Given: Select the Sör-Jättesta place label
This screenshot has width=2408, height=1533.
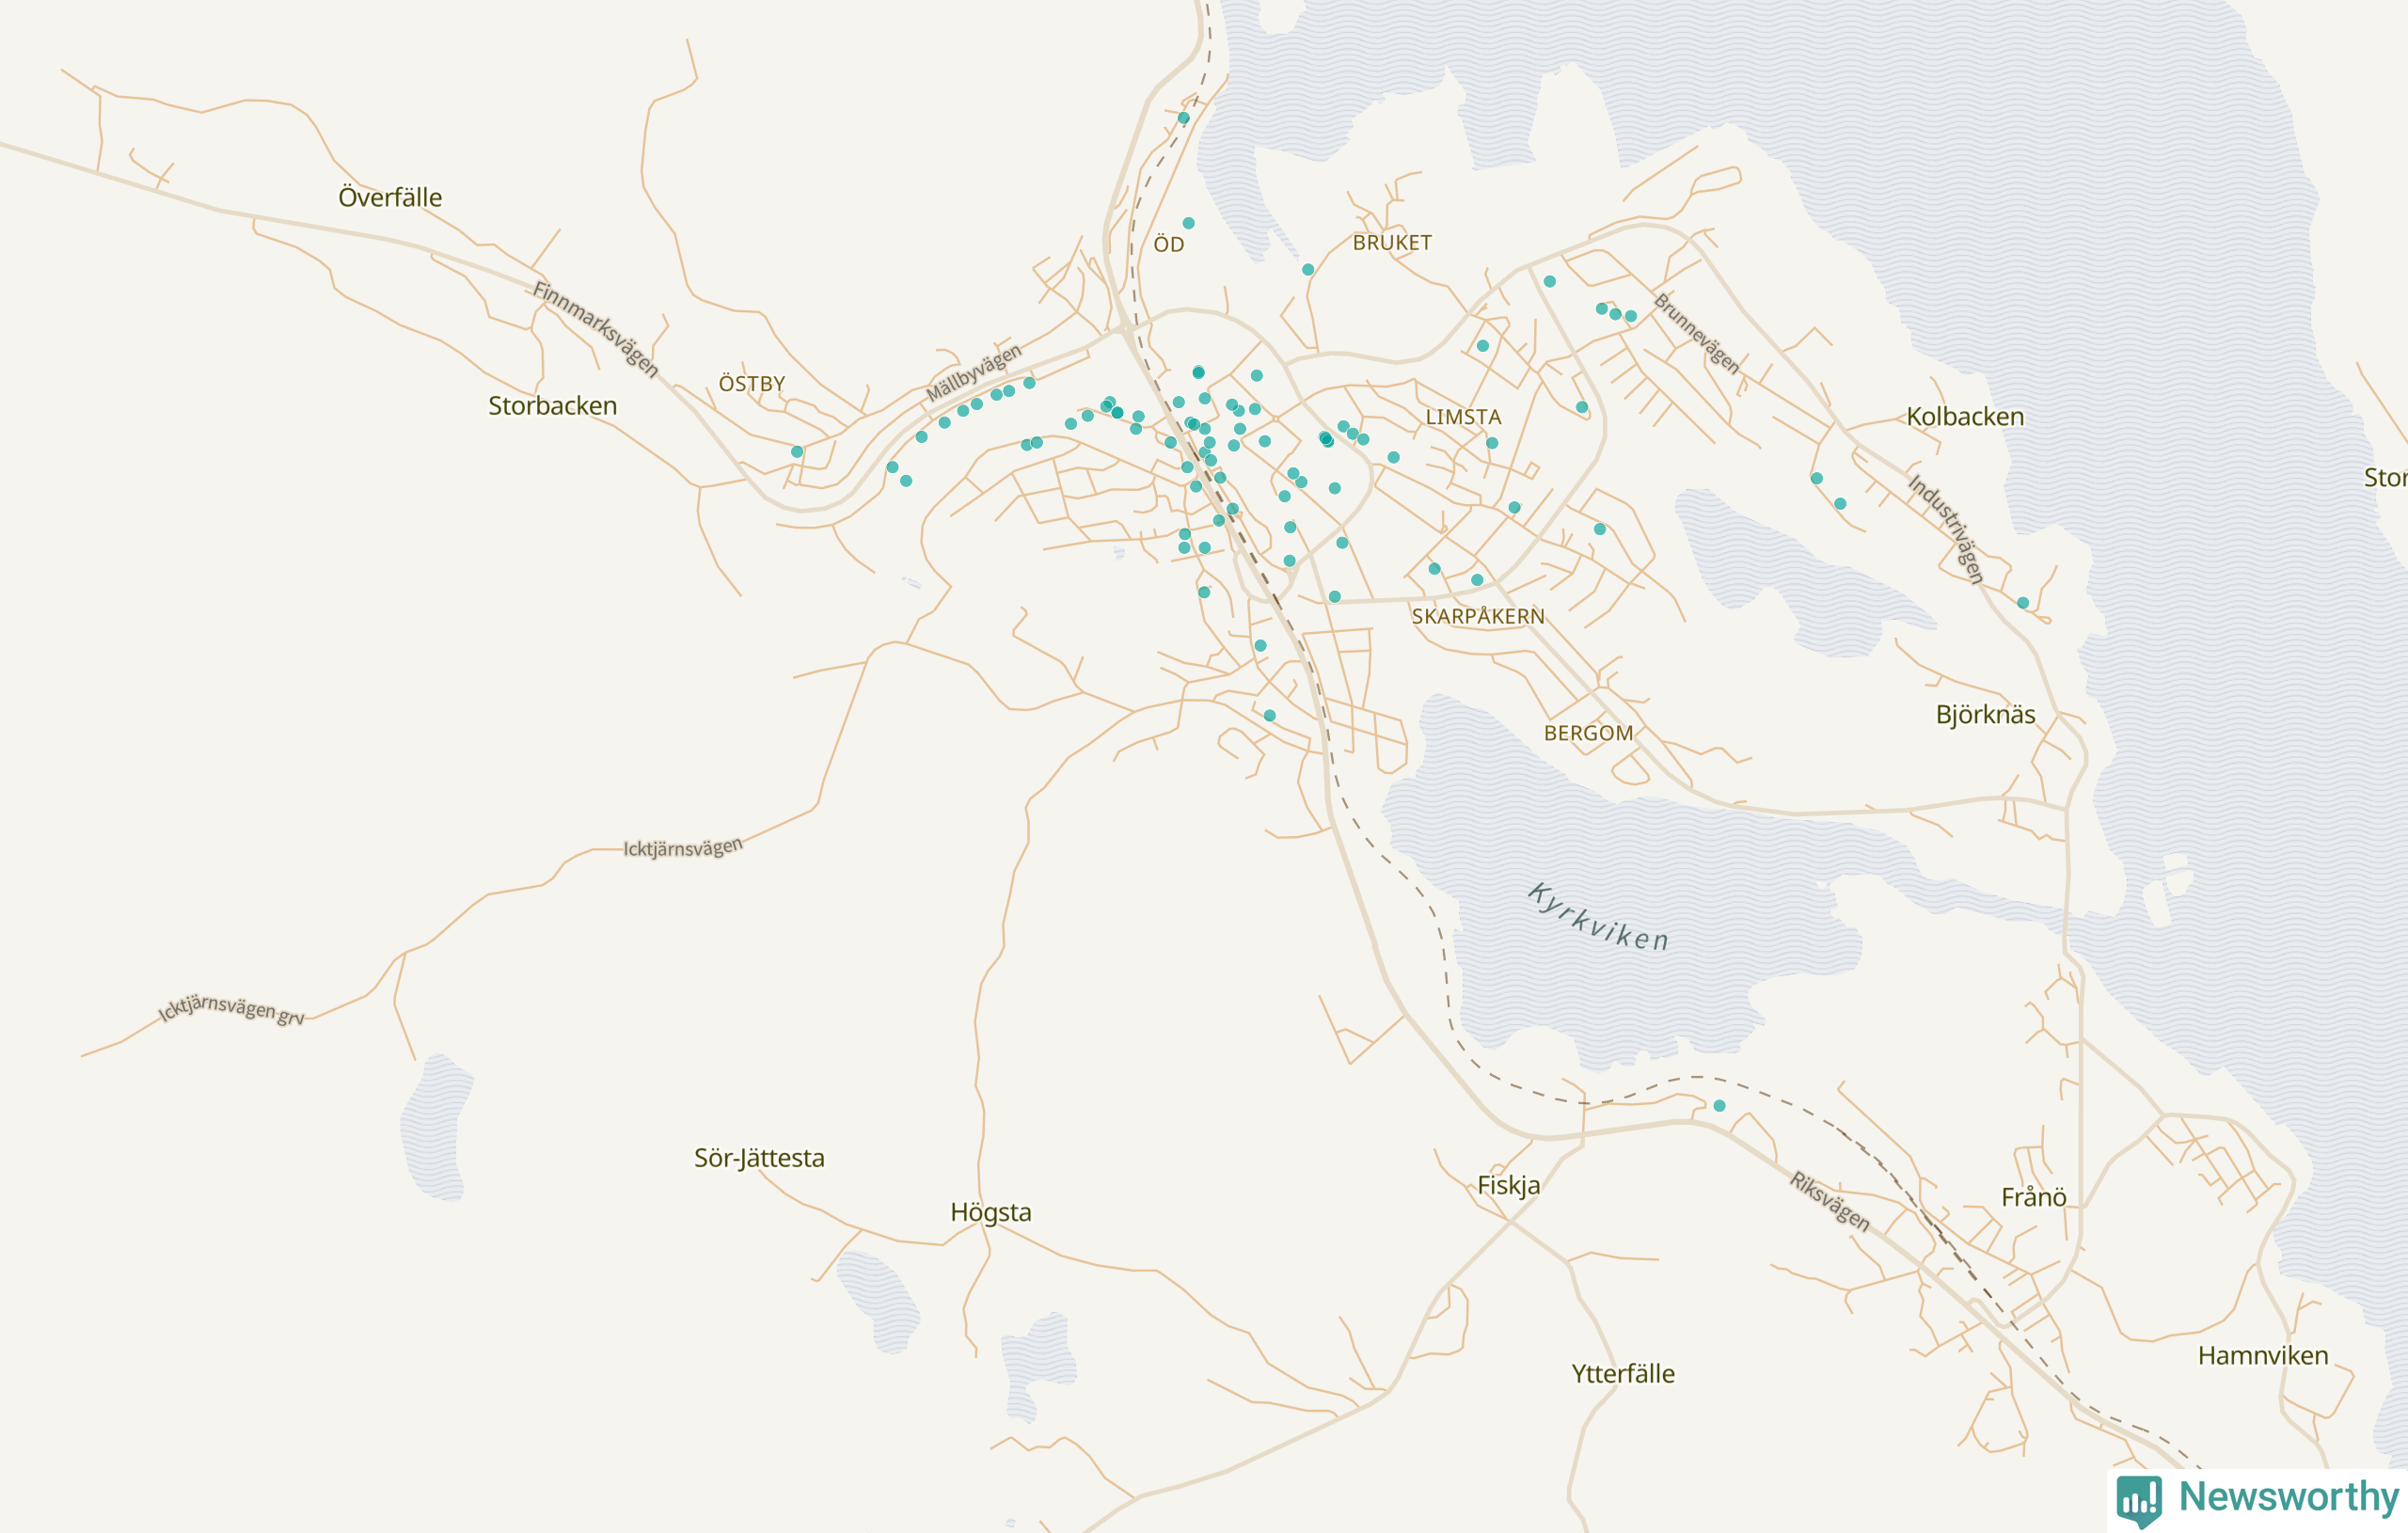Looking at the screenshot, I should tap(759, 1158).
